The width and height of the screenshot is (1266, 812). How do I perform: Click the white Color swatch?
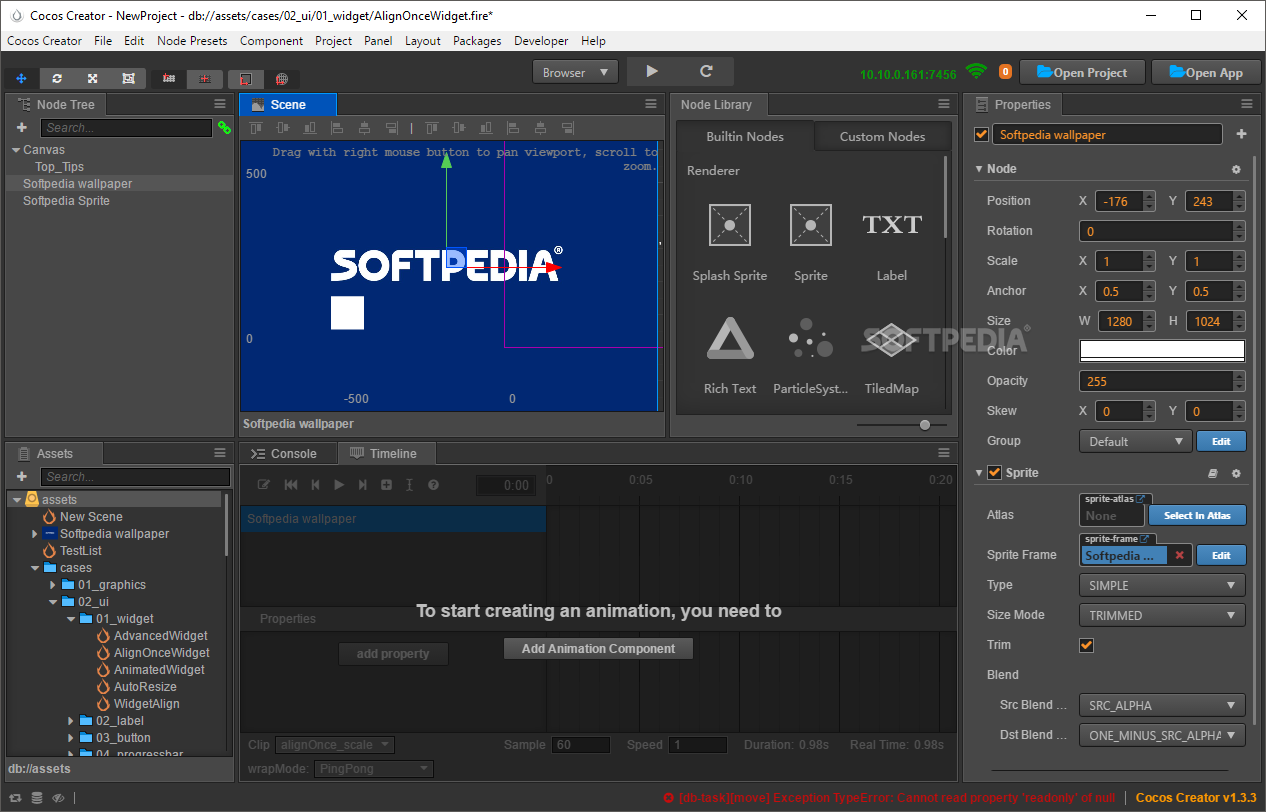1162,351
